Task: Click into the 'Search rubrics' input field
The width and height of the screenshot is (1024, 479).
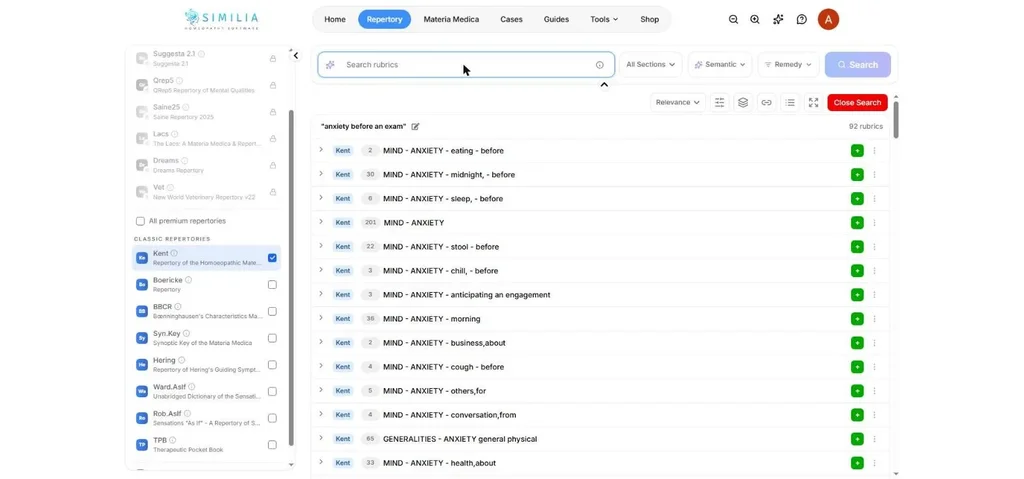Action: (x=466, y=65)
